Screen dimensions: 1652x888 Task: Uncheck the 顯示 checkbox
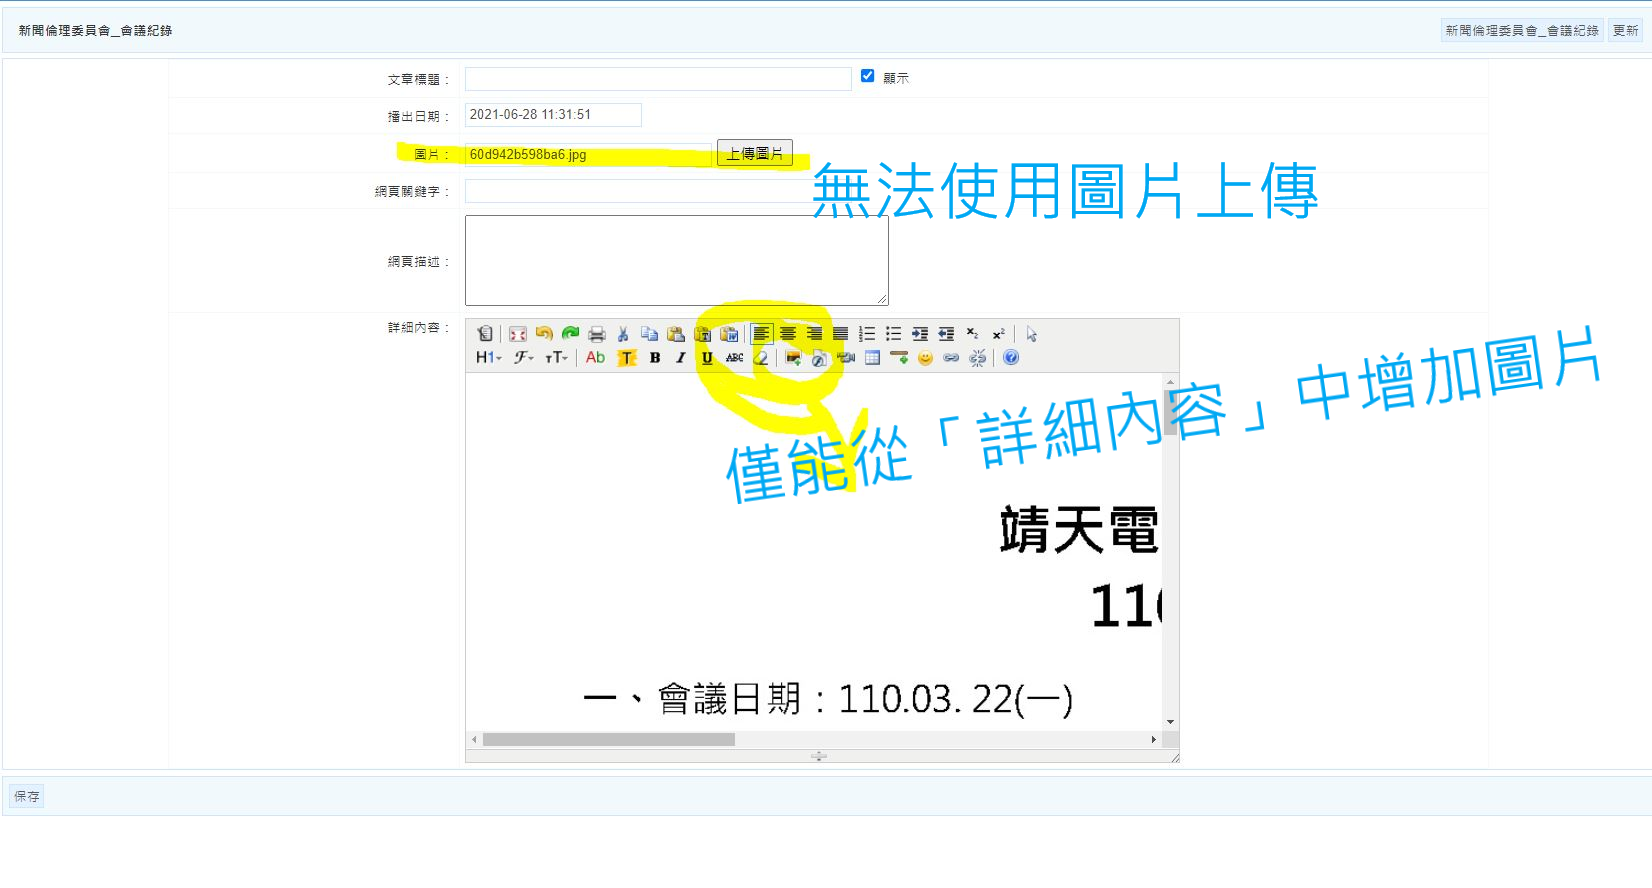868,76
